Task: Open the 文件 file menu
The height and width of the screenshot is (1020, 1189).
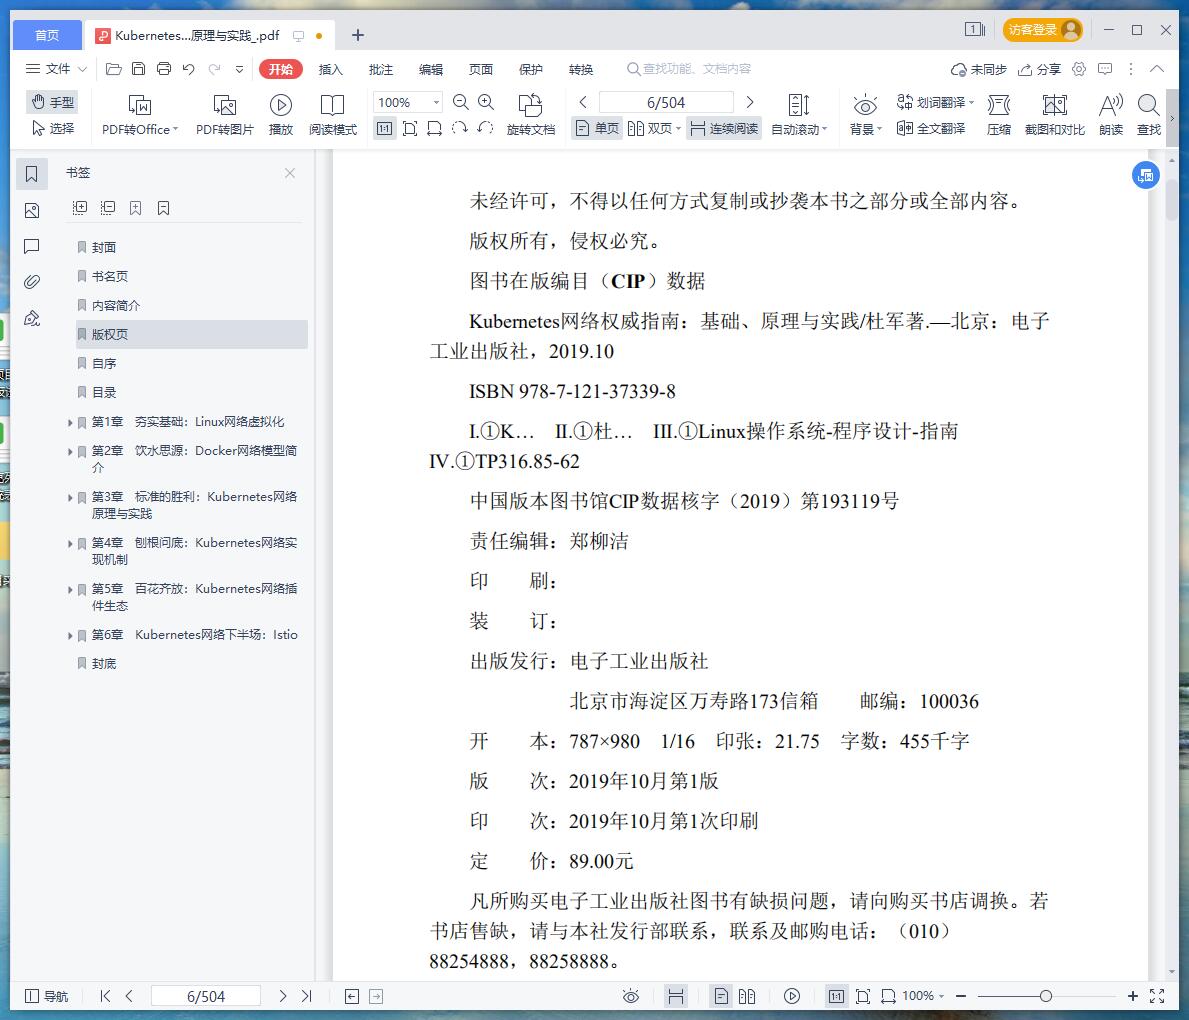Action: click(x=56, y=69)
